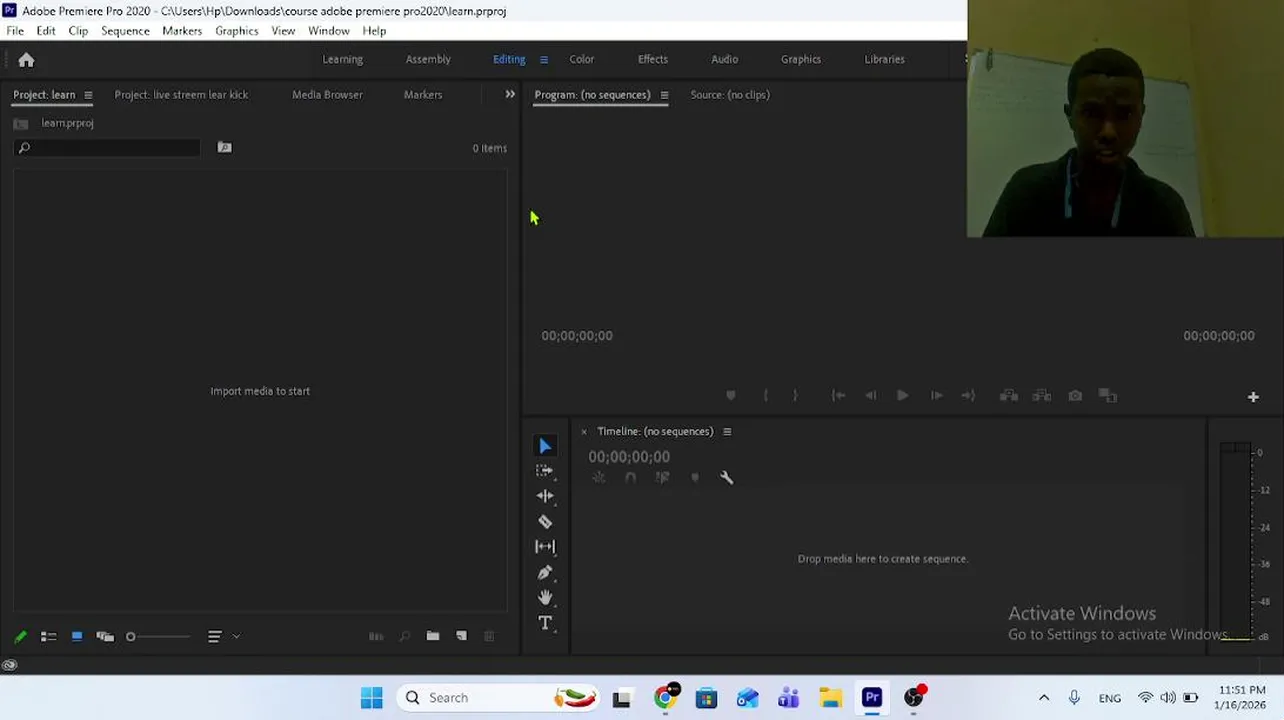The image size is (1284, 720).
Task: Click Mark In in Program monitor
Action: click(766, 396)
